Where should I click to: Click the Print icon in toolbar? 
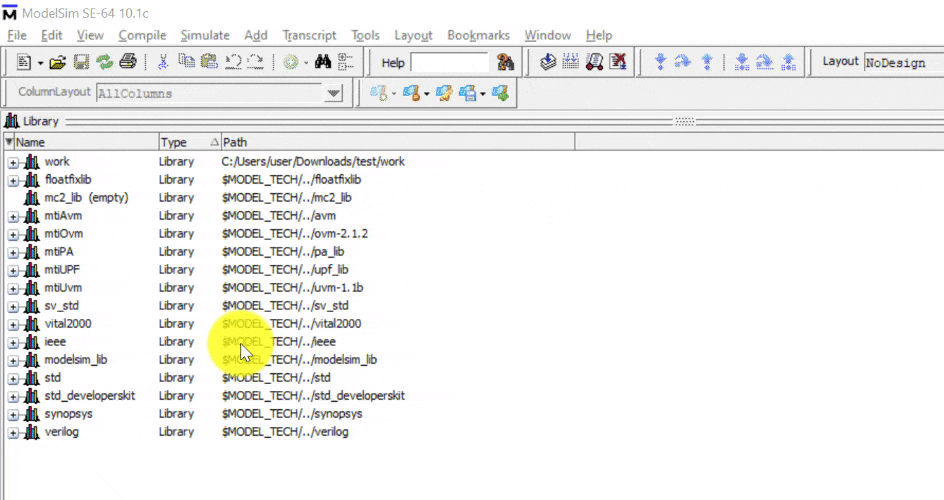click(128, 61)
